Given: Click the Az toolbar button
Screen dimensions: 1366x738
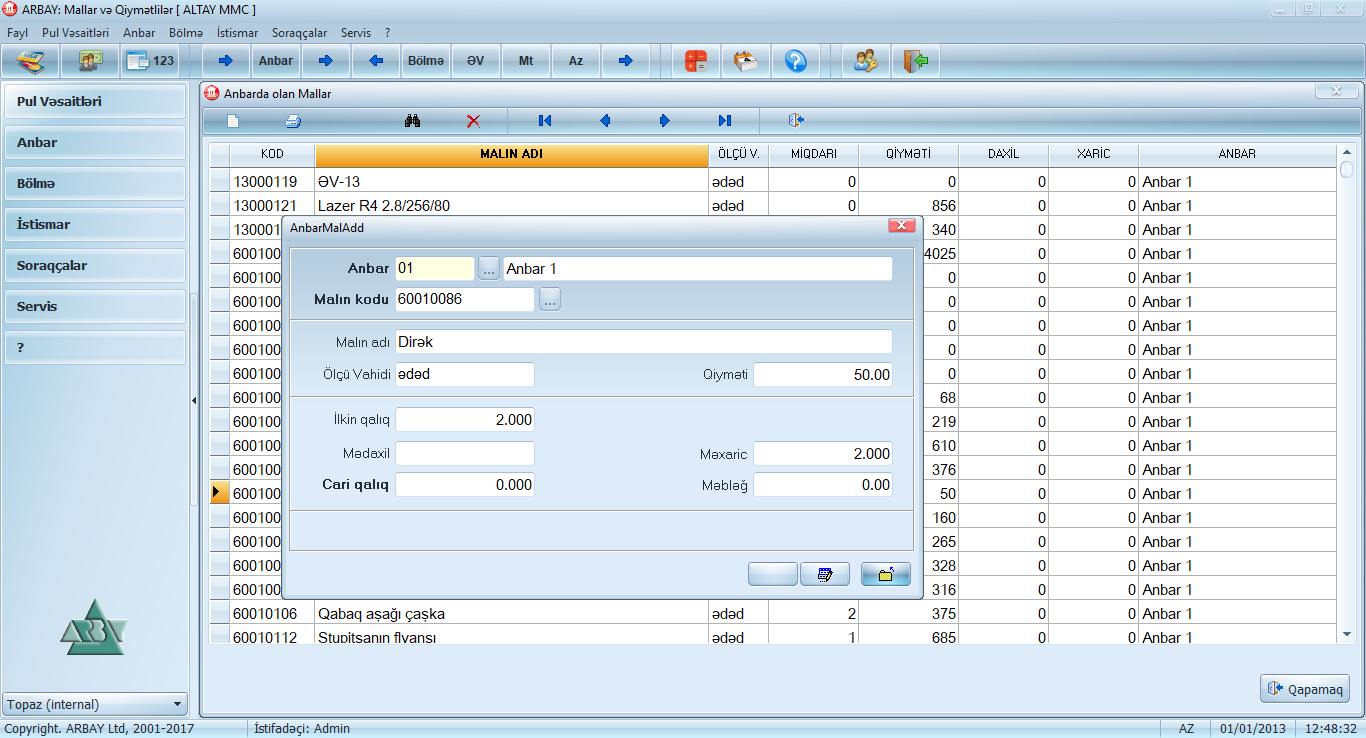Looking at the screenshot, I should pos(576,61).
